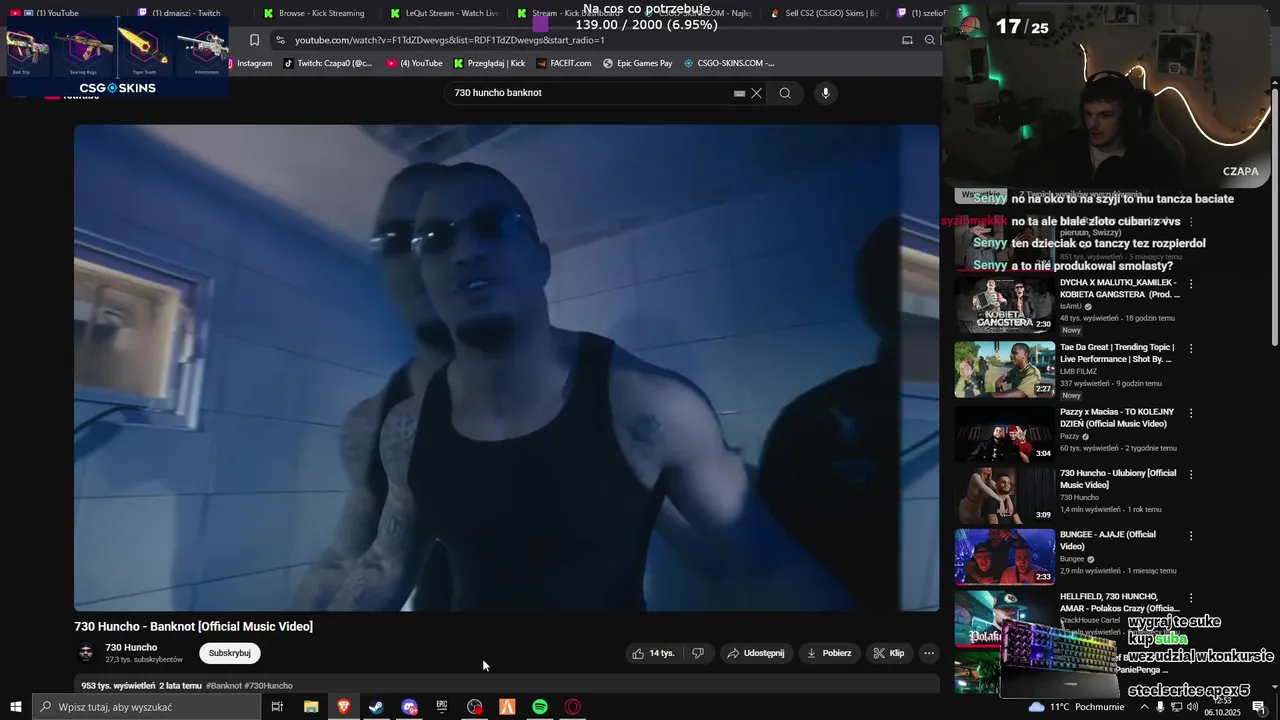The width and height of the screenshot is (1280, 720).
Task: Open options menu for Kobieta Gangstera video
Action: pos(1190,284)
